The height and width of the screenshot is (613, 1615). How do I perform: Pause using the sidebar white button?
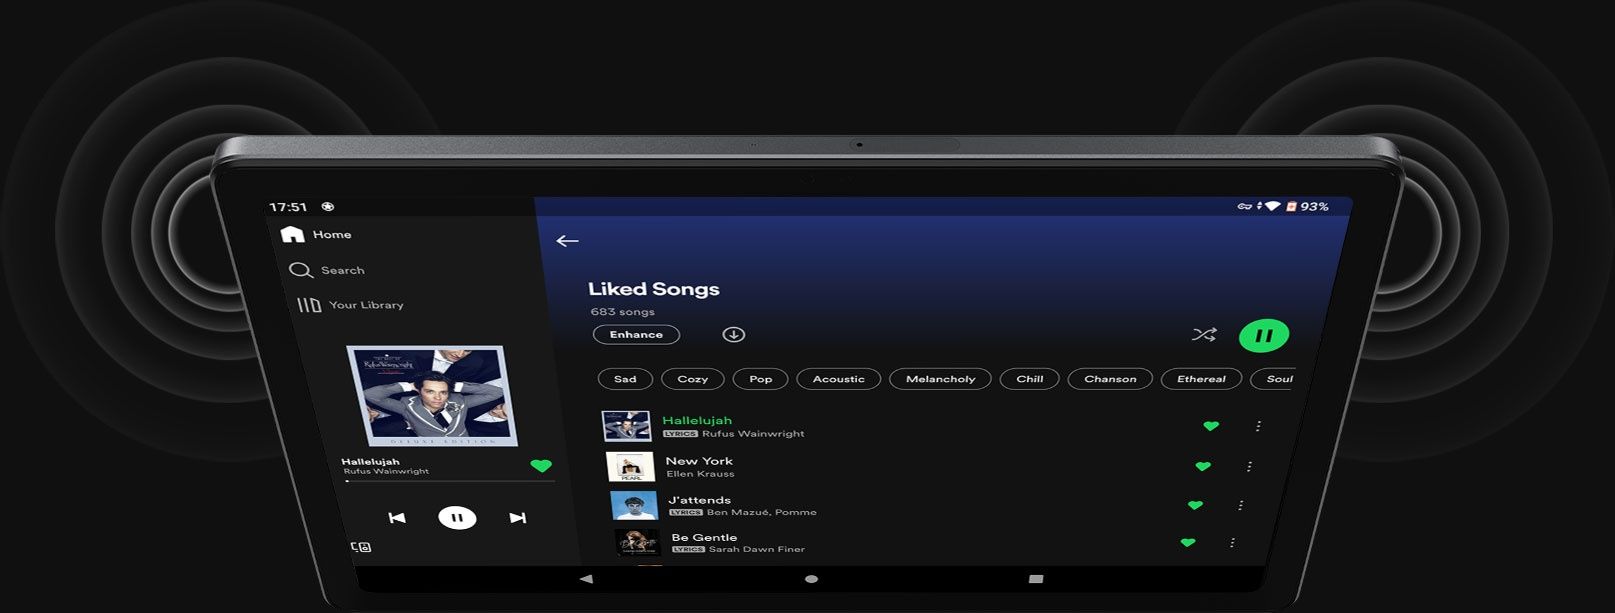[457, 517]
